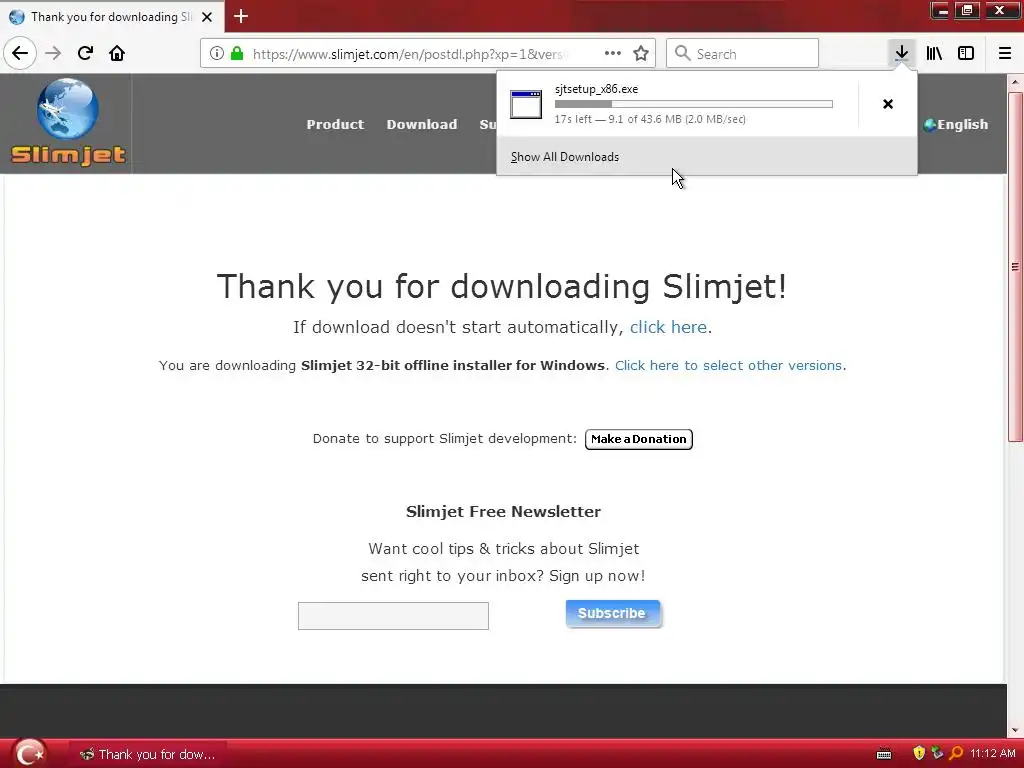
Task: Open page actions three-dot menu
Action: [x=613, y=53]
